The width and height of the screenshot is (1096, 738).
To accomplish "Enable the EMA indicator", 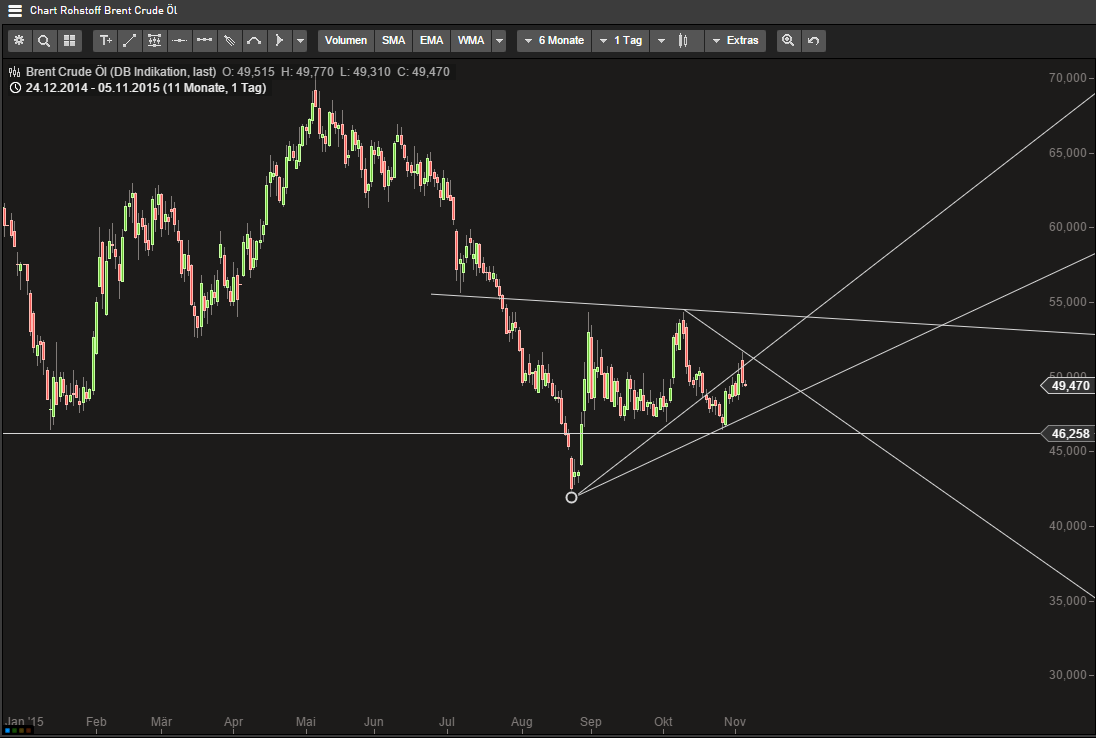I will [x=431, y=40].
